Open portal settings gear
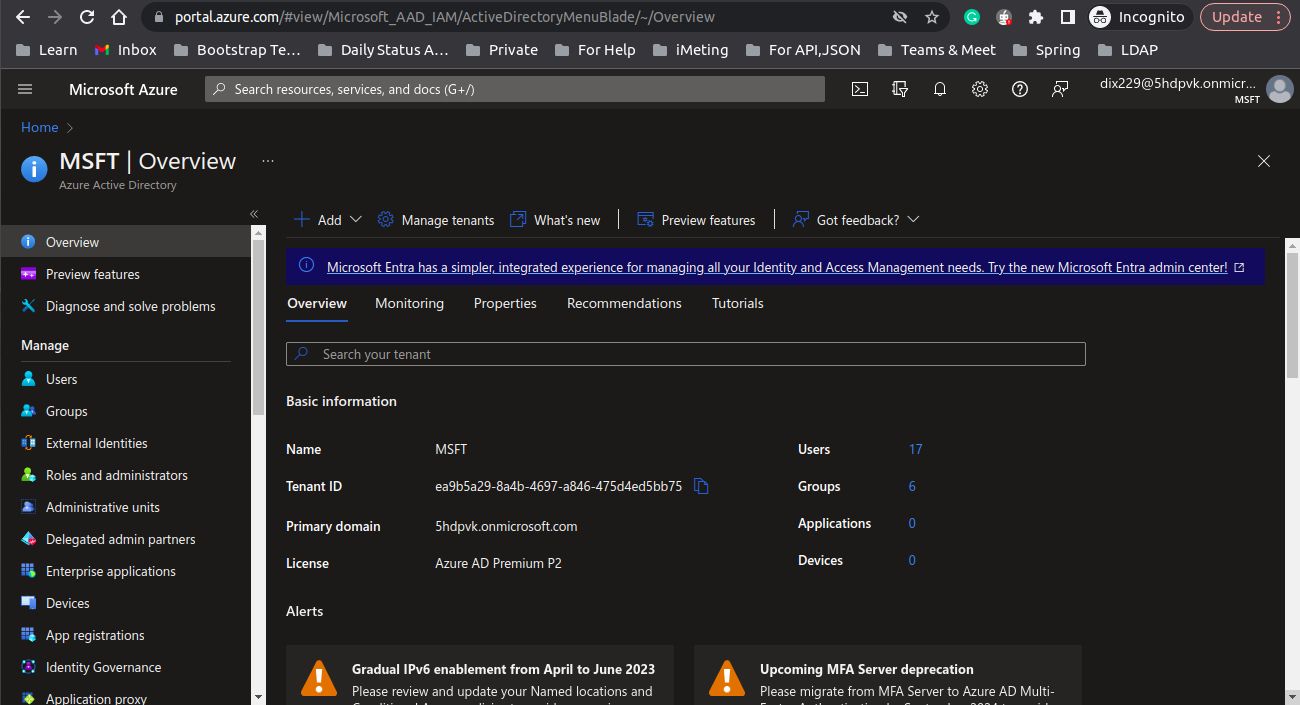This screenshot has width=1300, height=705. click(x=980, y=89)
